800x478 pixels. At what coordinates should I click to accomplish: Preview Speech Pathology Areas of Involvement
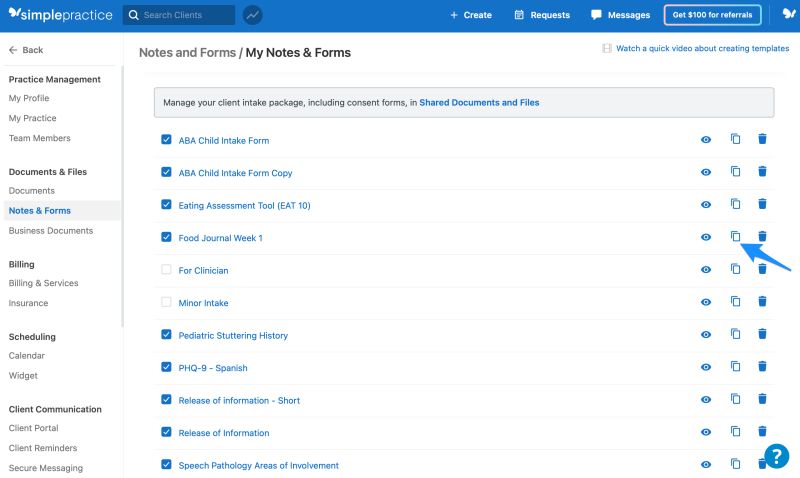706,465
